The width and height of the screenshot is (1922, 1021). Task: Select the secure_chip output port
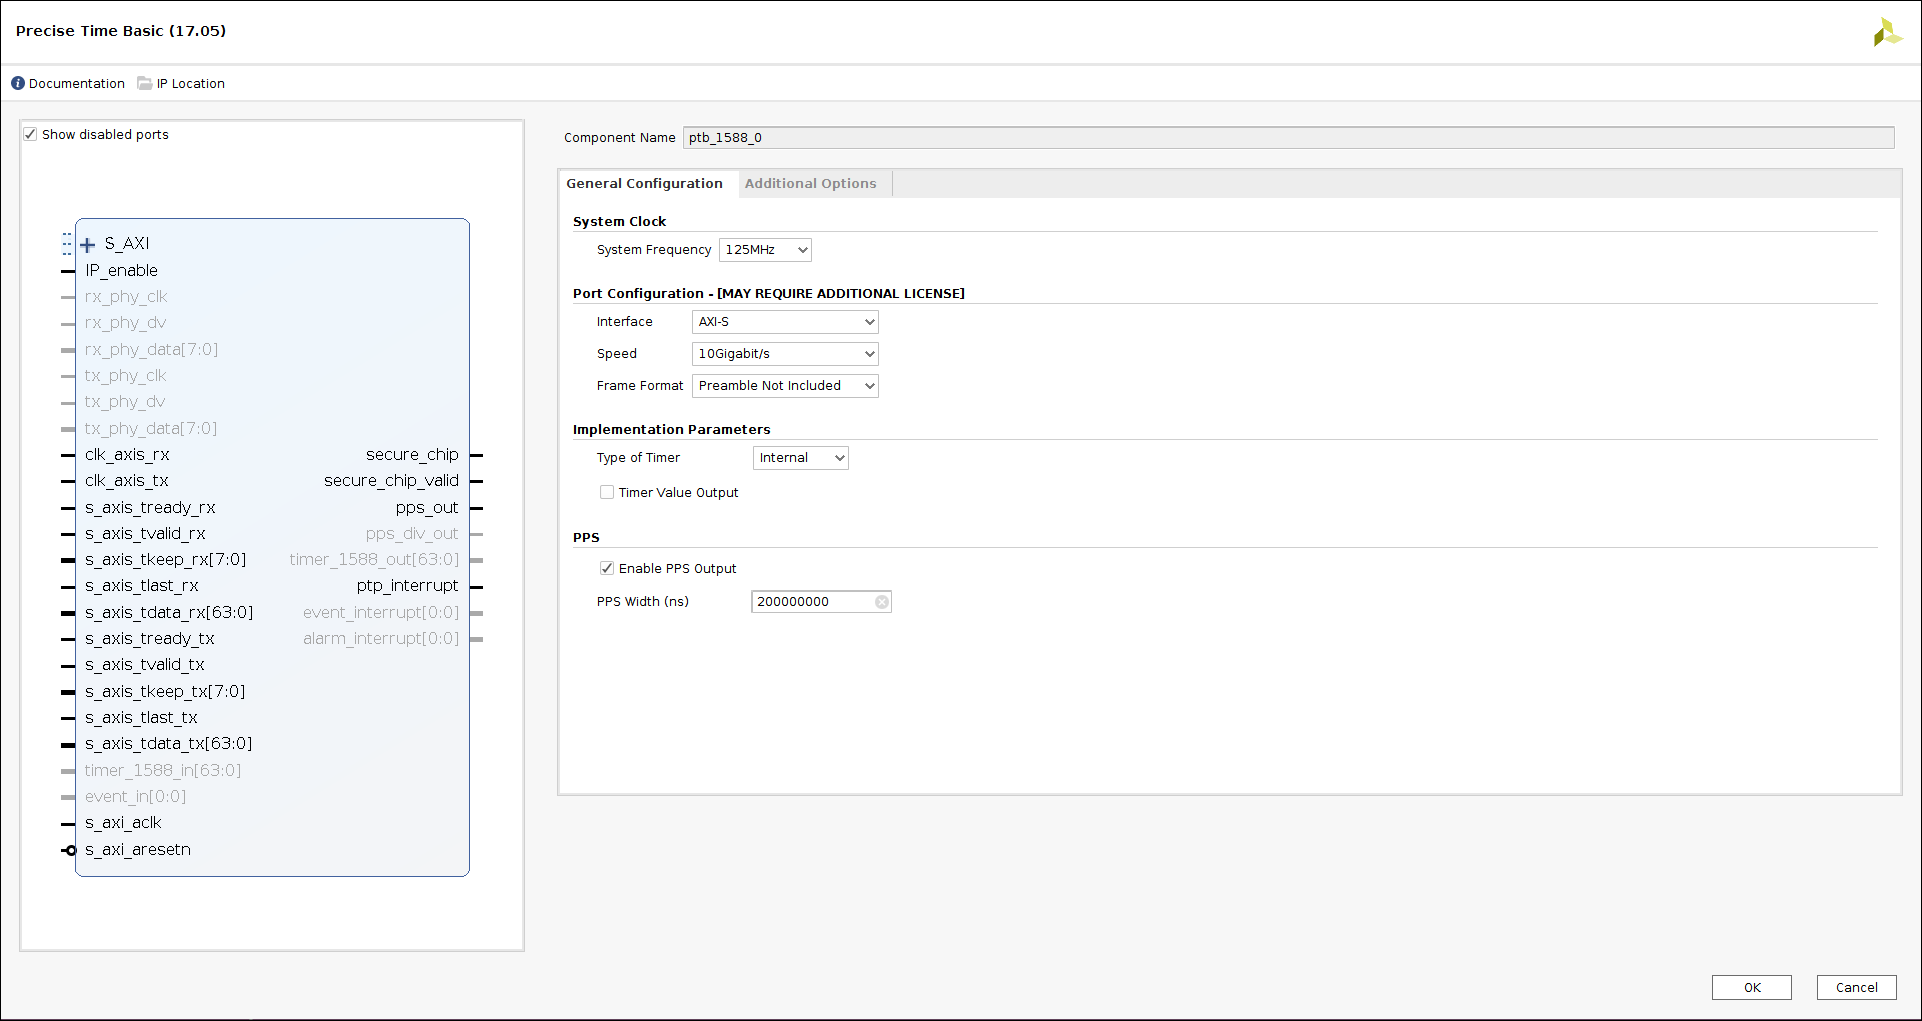(412, 455)
